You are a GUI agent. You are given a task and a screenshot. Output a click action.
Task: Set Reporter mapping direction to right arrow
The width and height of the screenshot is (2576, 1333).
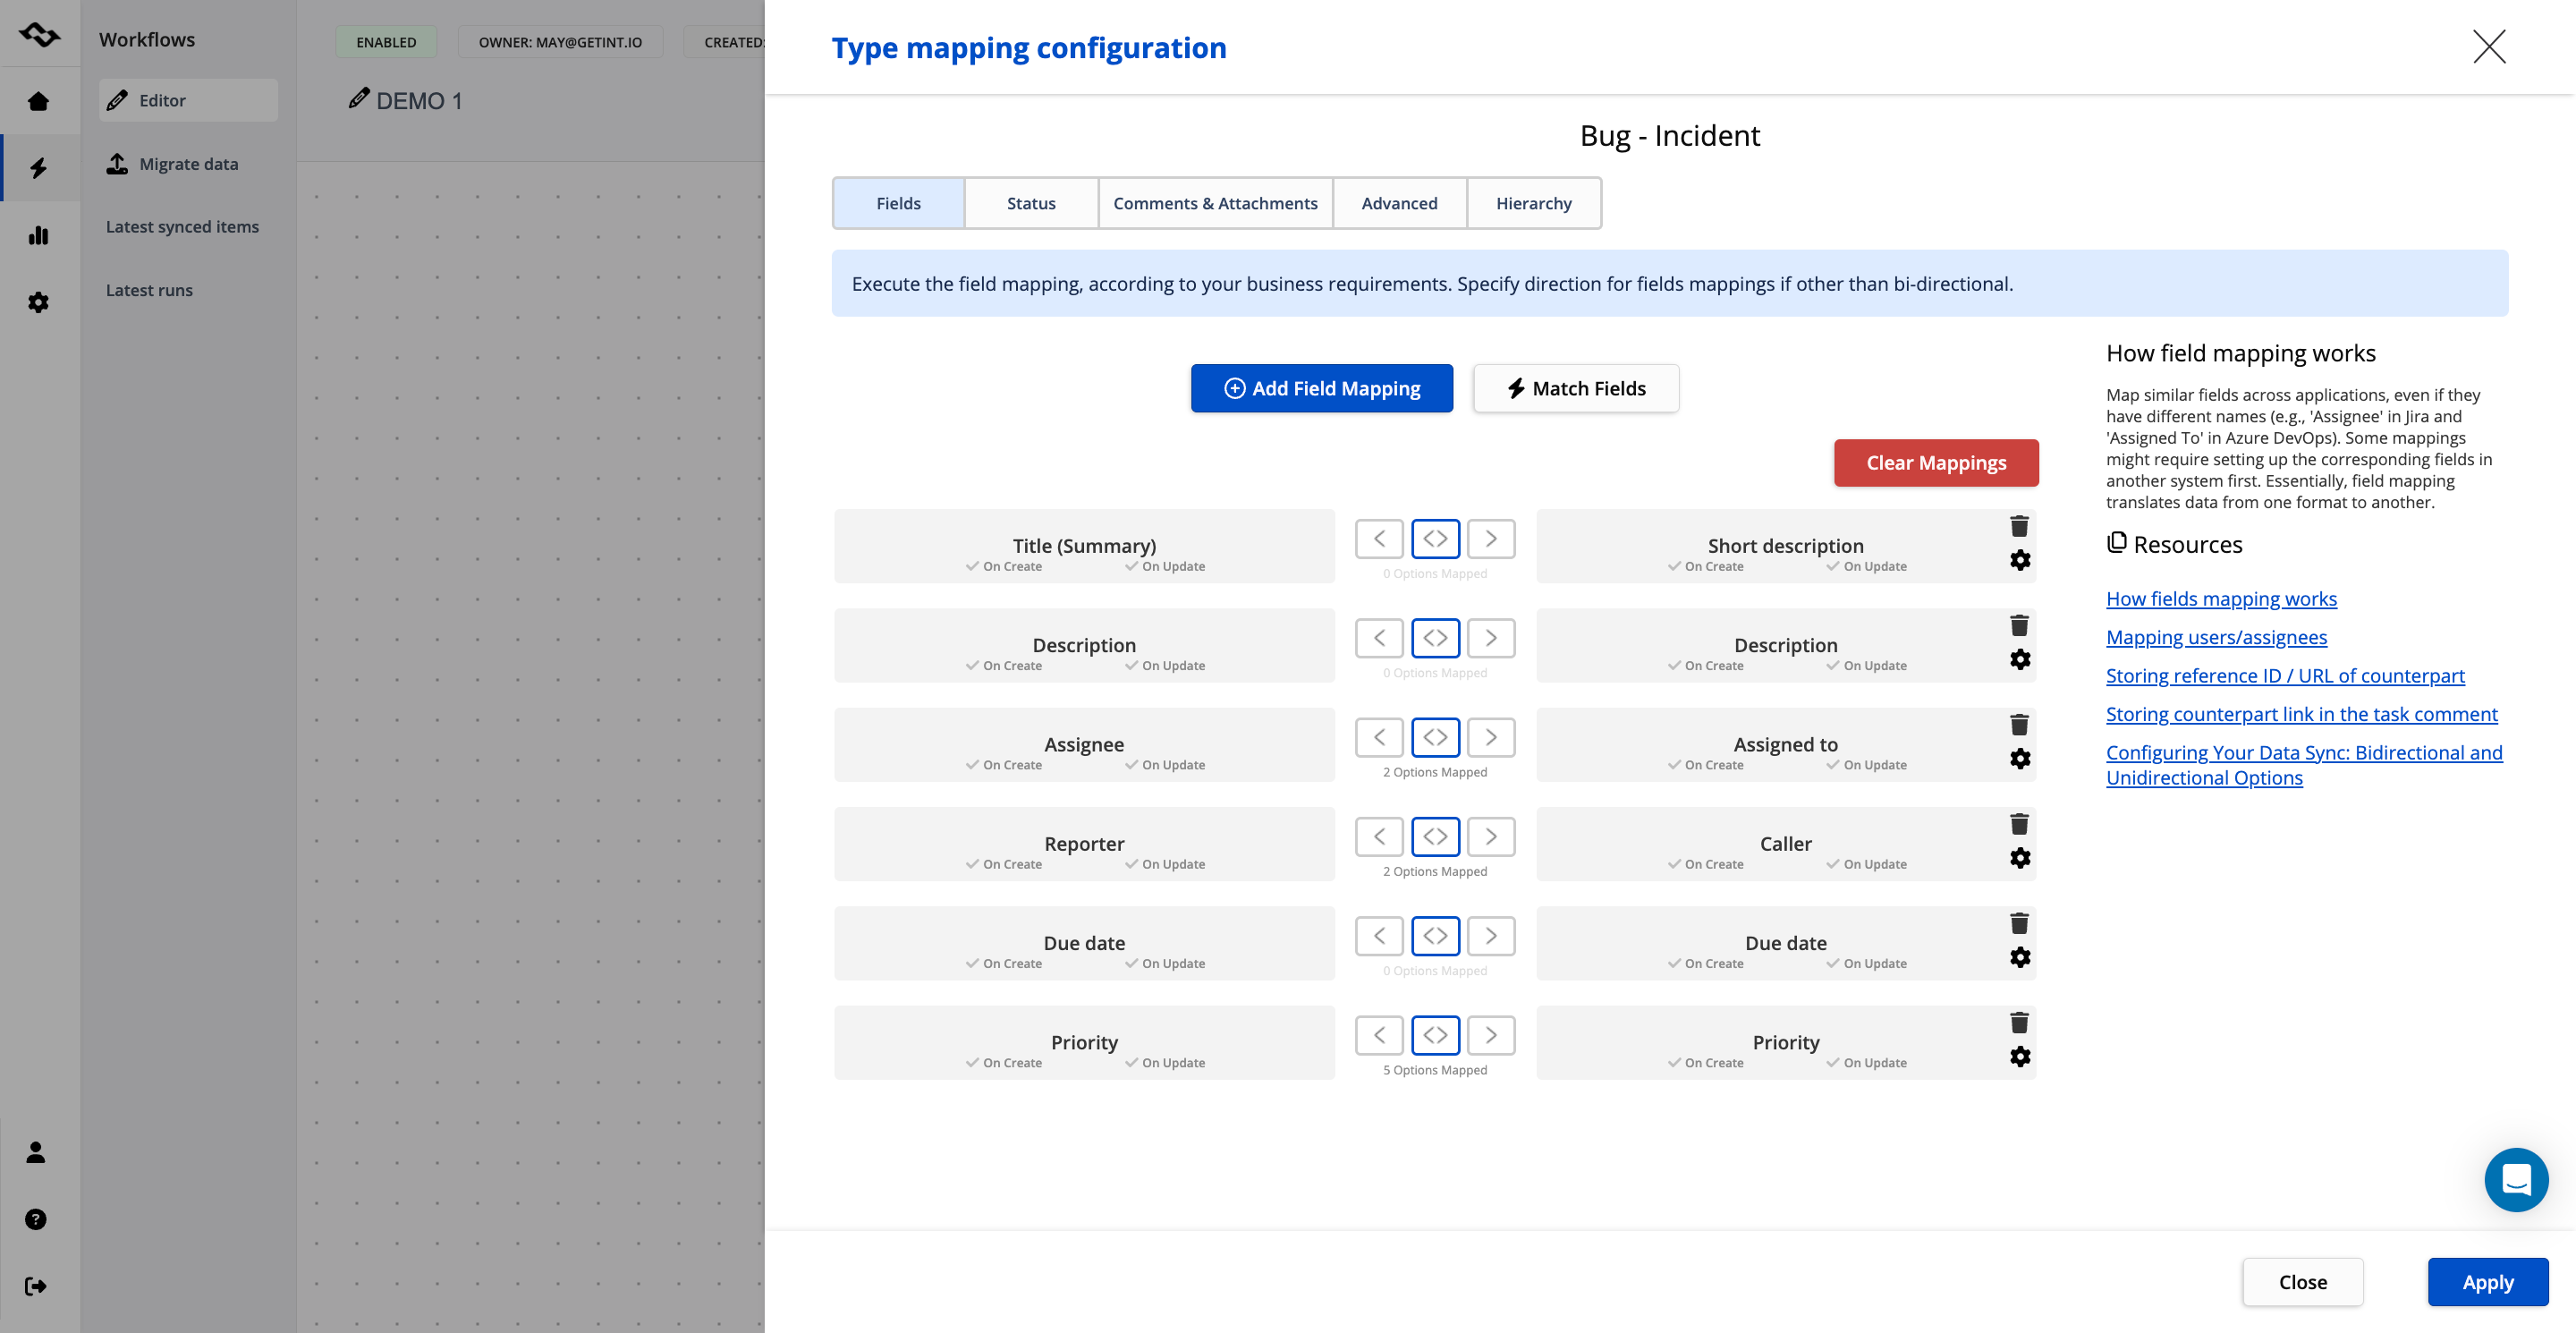coord(1490,836)
